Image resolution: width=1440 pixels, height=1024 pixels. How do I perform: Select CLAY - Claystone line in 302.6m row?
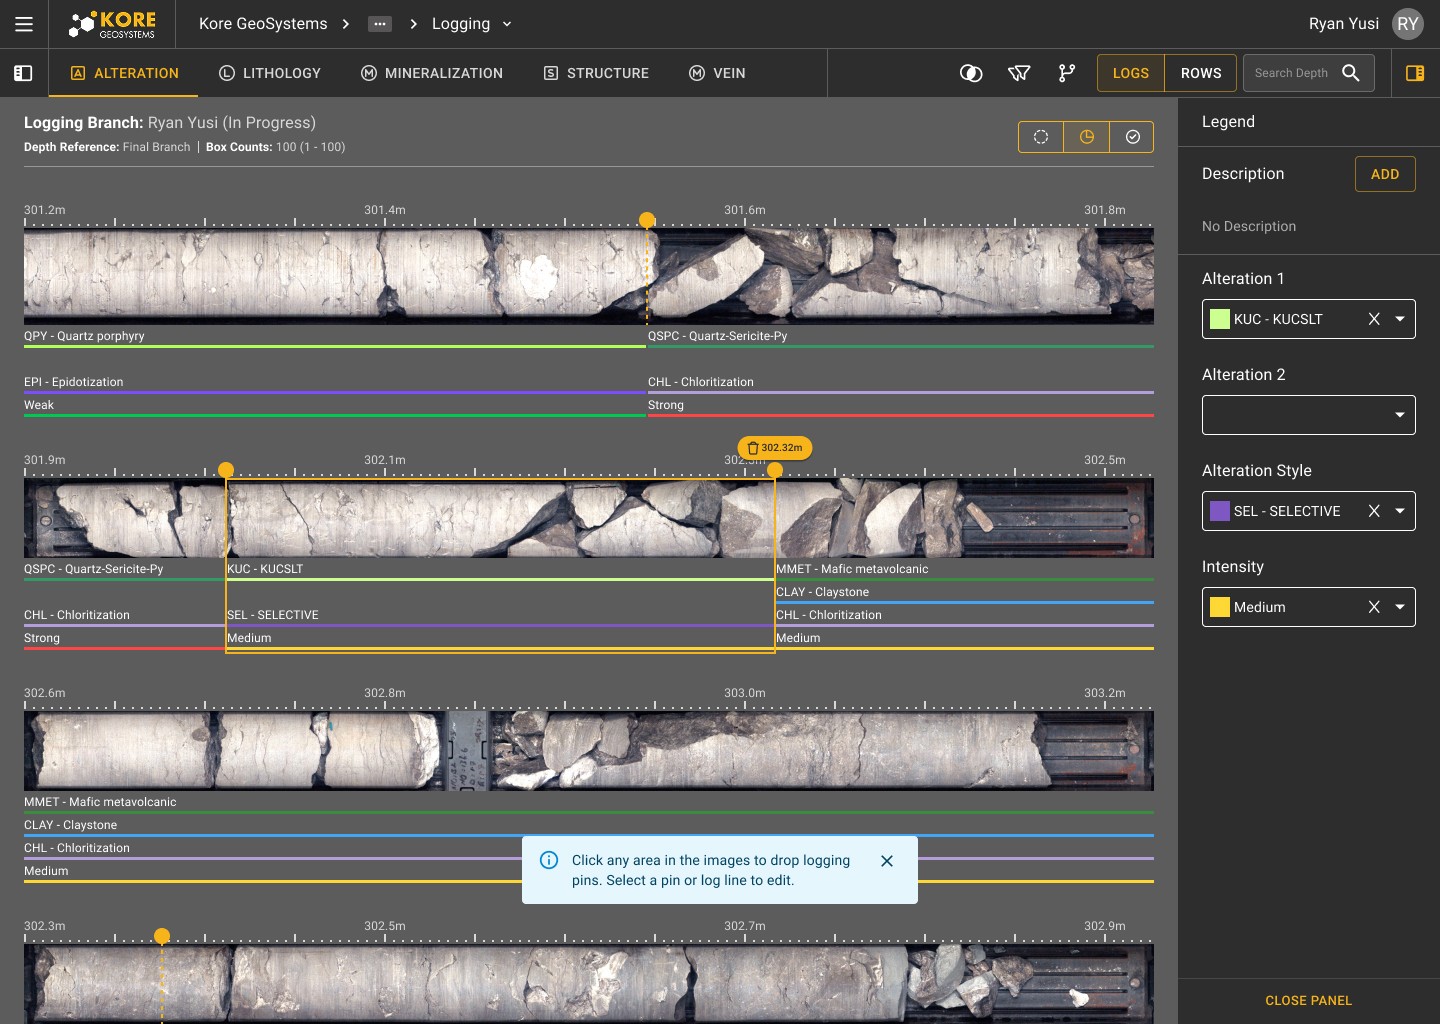[x=589, y=827]
